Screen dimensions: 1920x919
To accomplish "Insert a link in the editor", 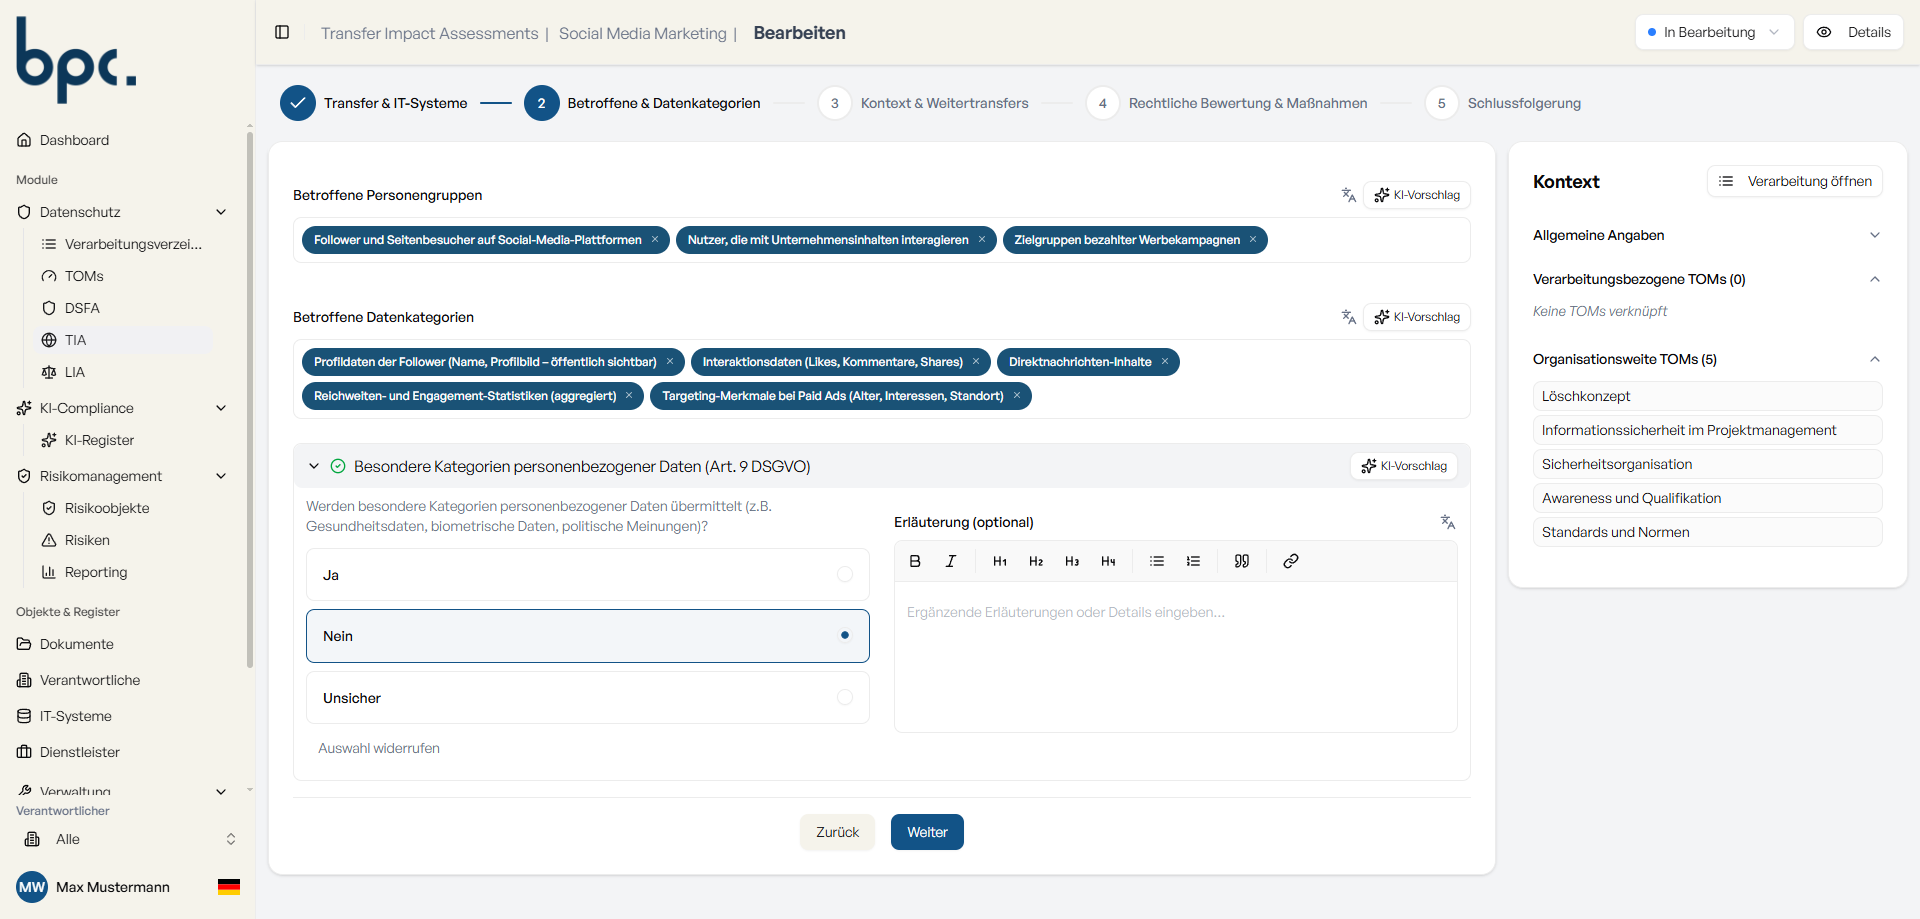I will (x=1291, y=561).
